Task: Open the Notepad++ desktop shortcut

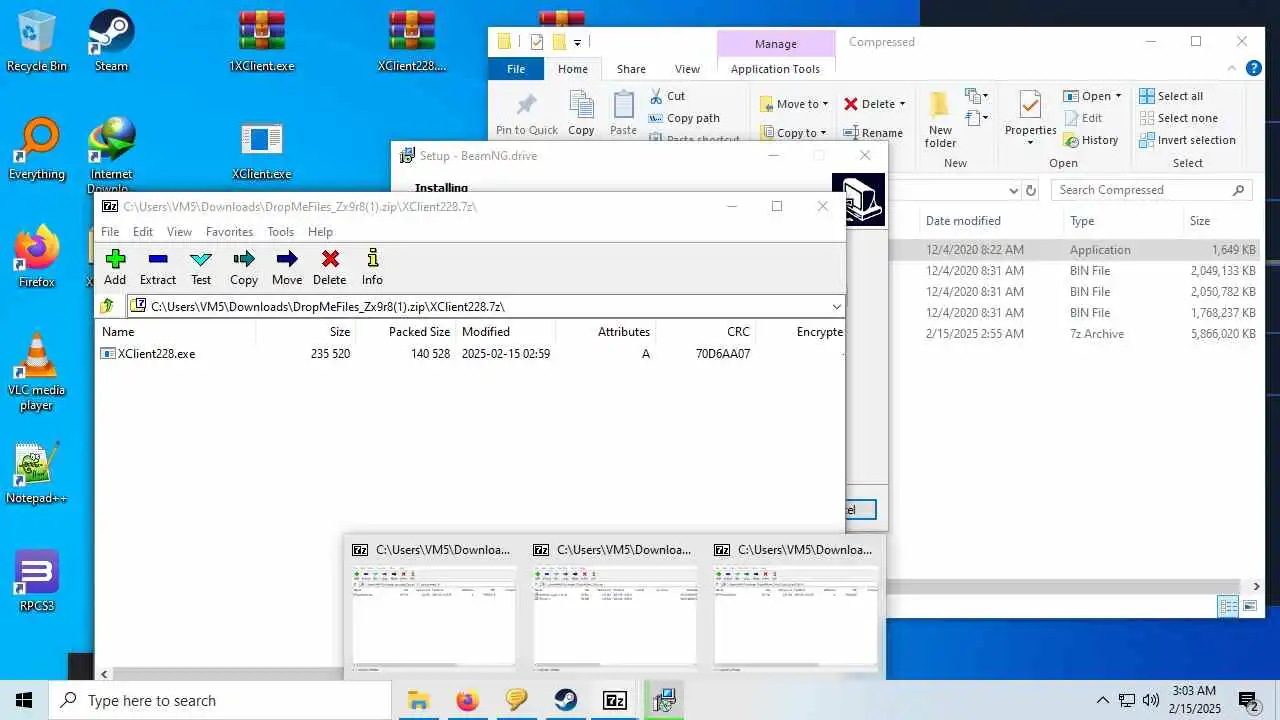Action: pos(37,475)
